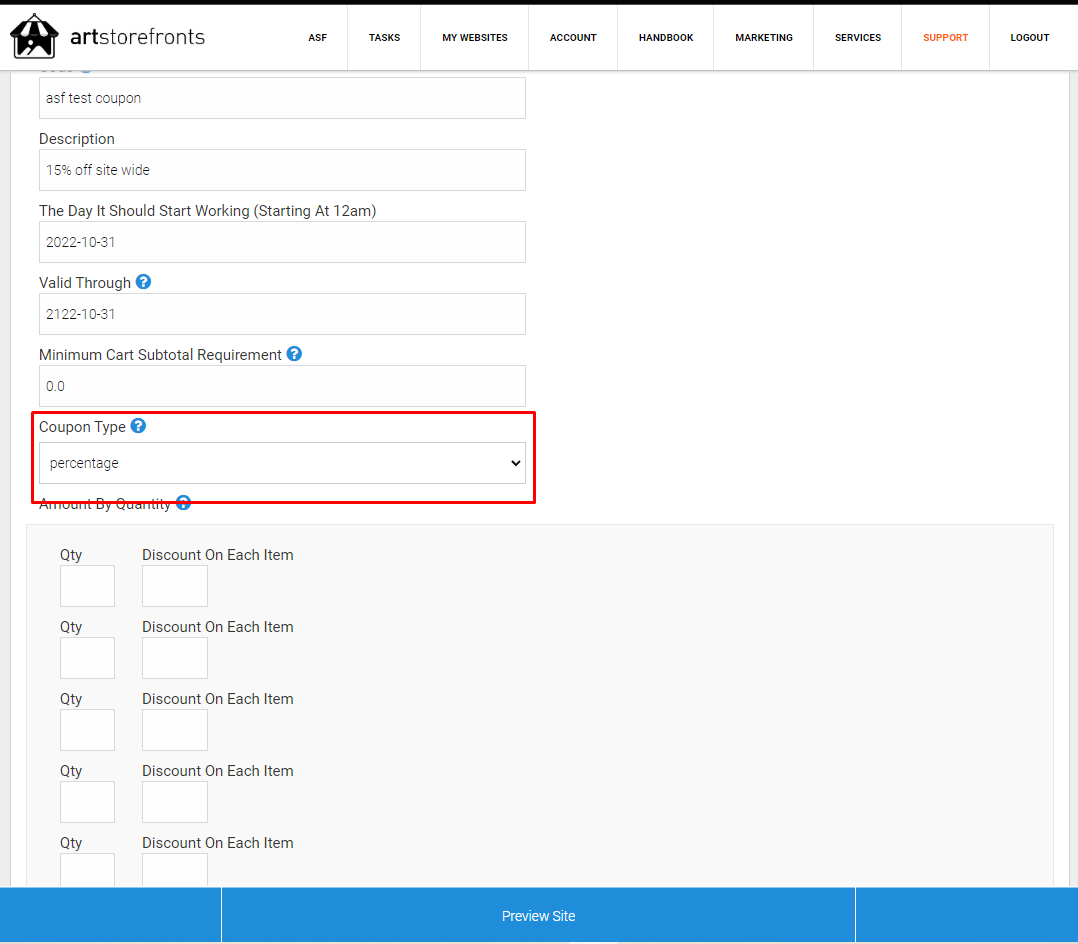The height and width of the screenshot is (944, 1078).
Task: Open the Tasks menu item
Action: click(384, 38)
